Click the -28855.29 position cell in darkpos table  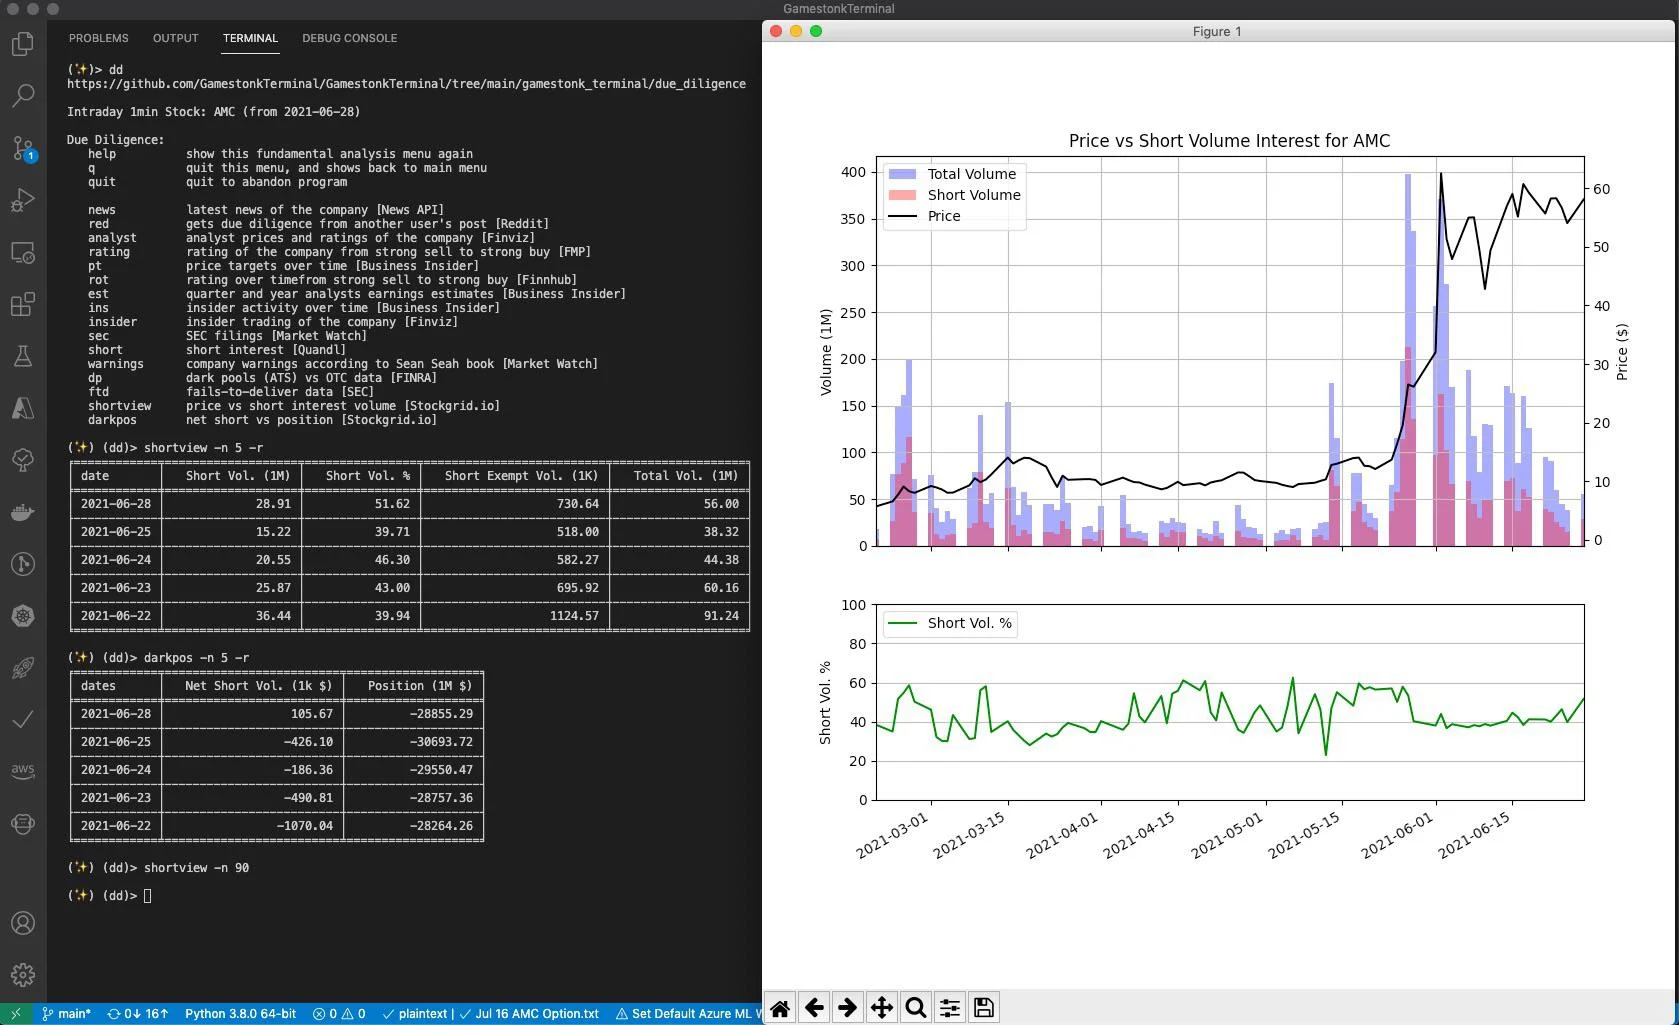tap(441, 714)
